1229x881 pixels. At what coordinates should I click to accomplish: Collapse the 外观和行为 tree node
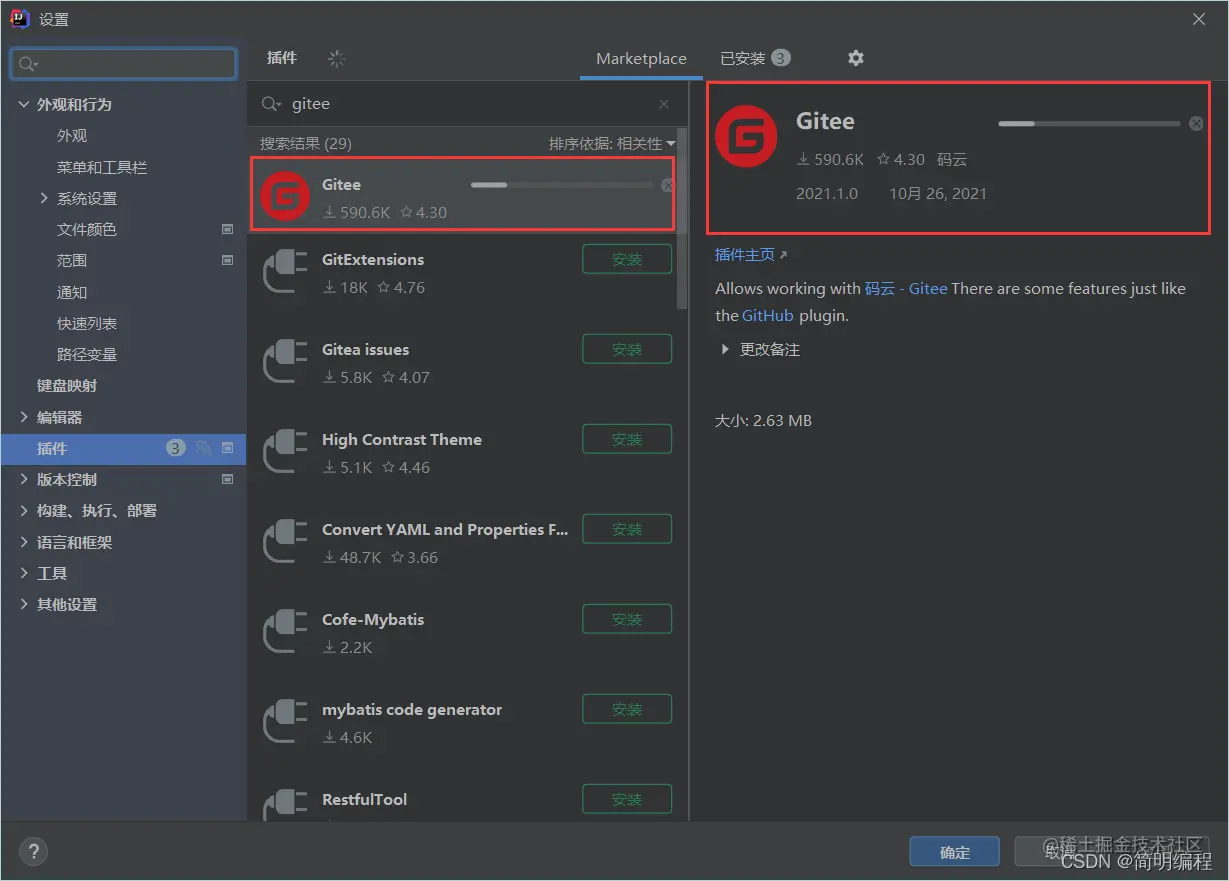[x=24, y=104]
